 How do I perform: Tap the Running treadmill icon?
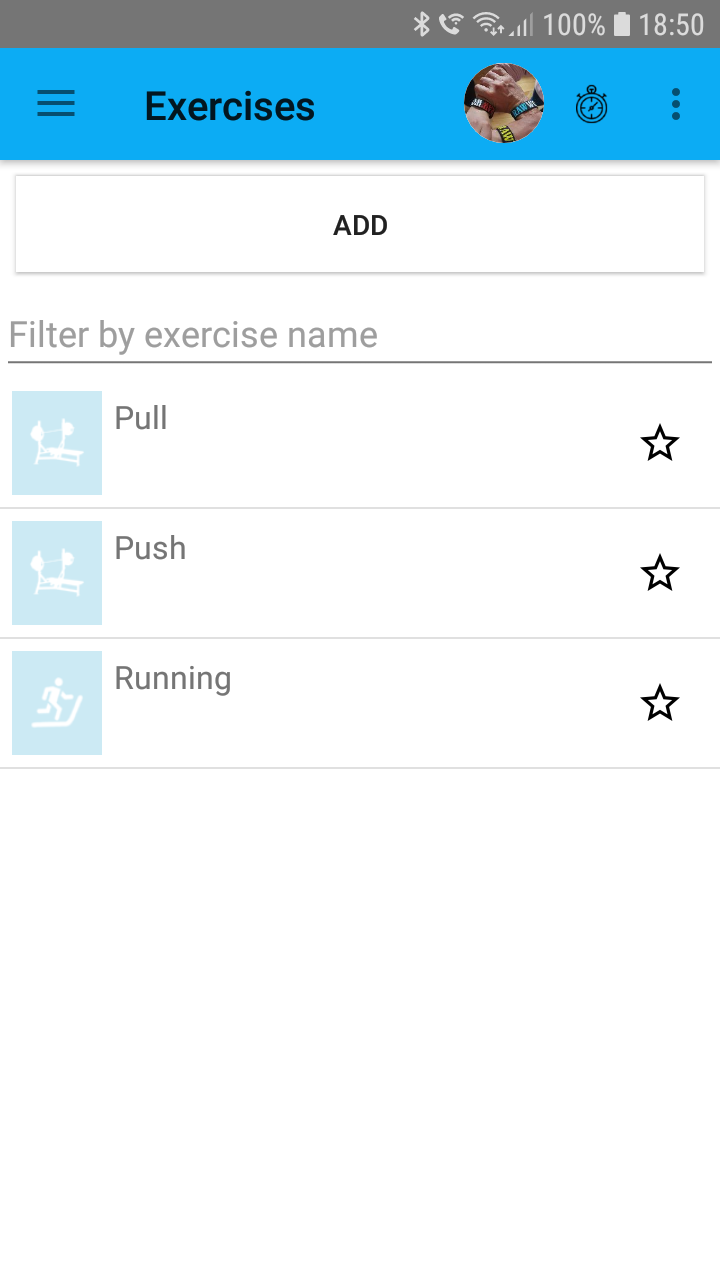click(57, 703)
